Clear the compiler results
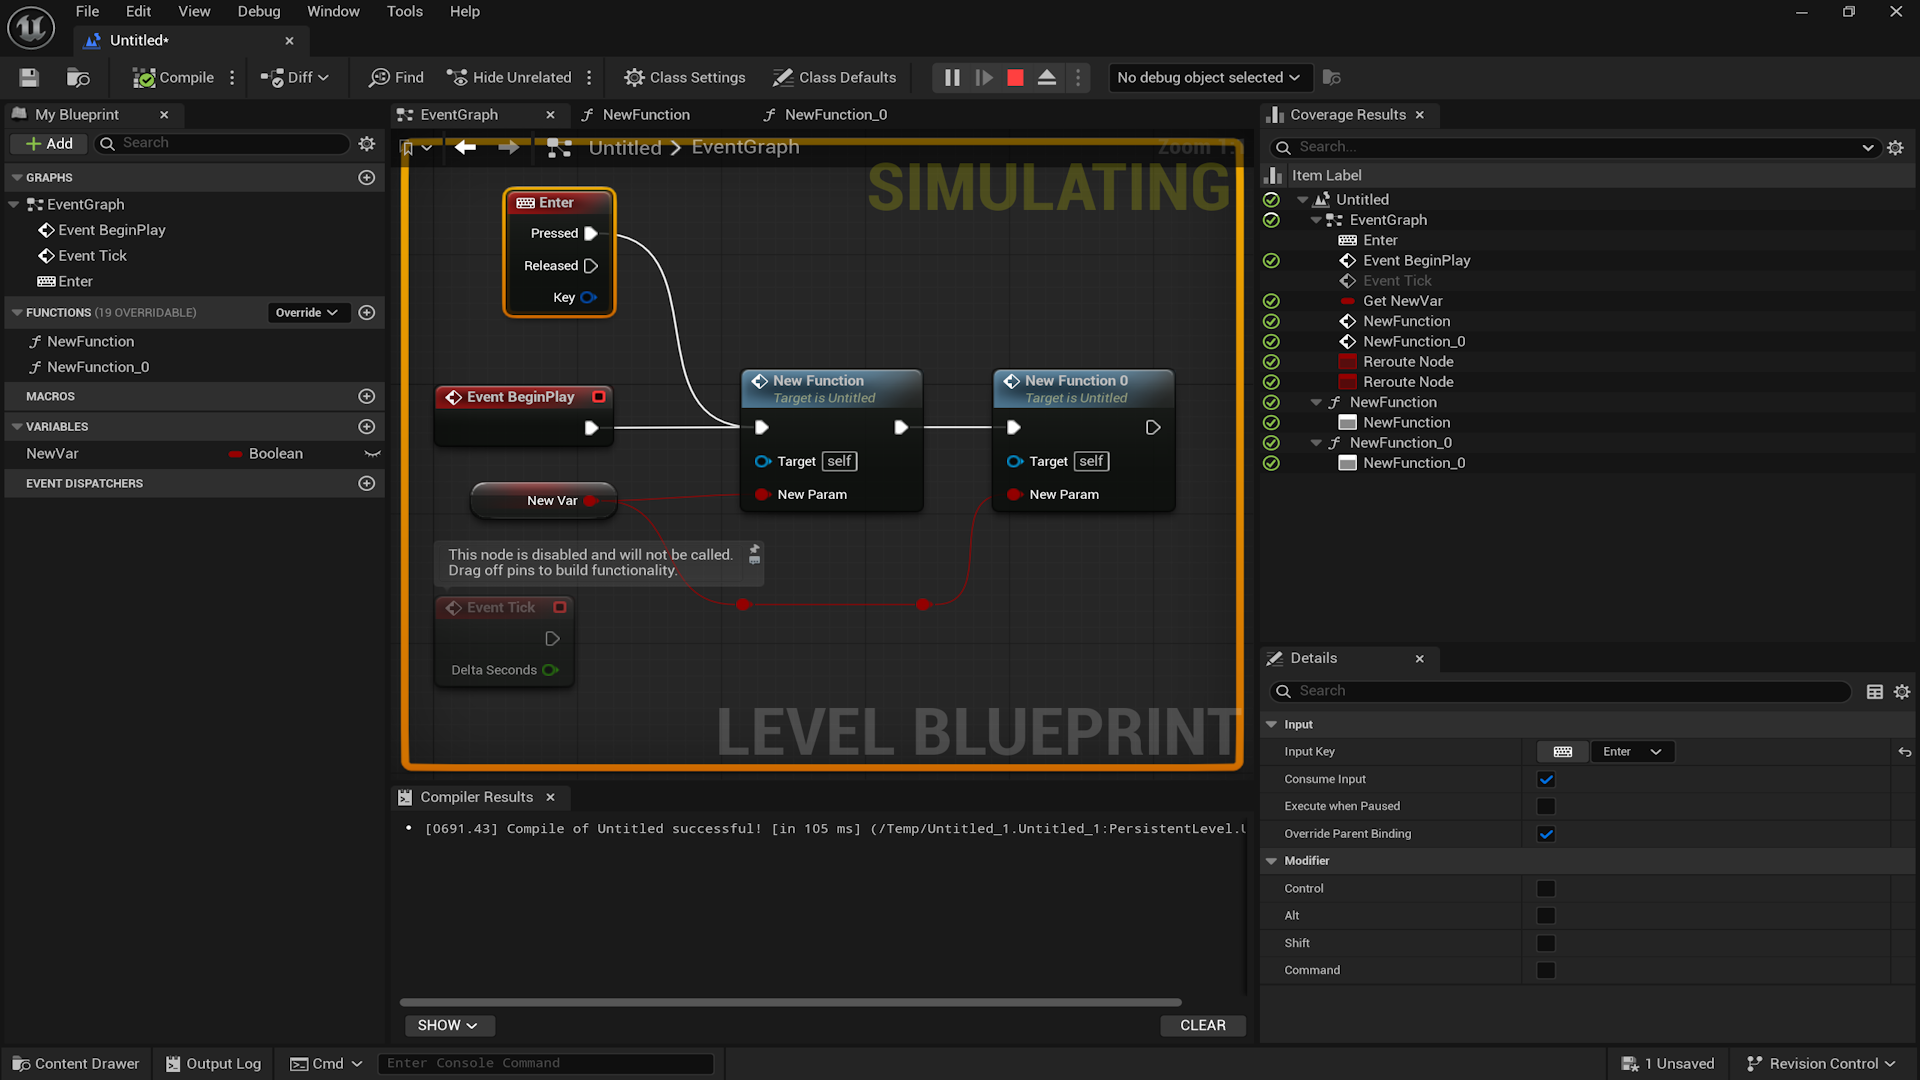 (1202, 1025)
